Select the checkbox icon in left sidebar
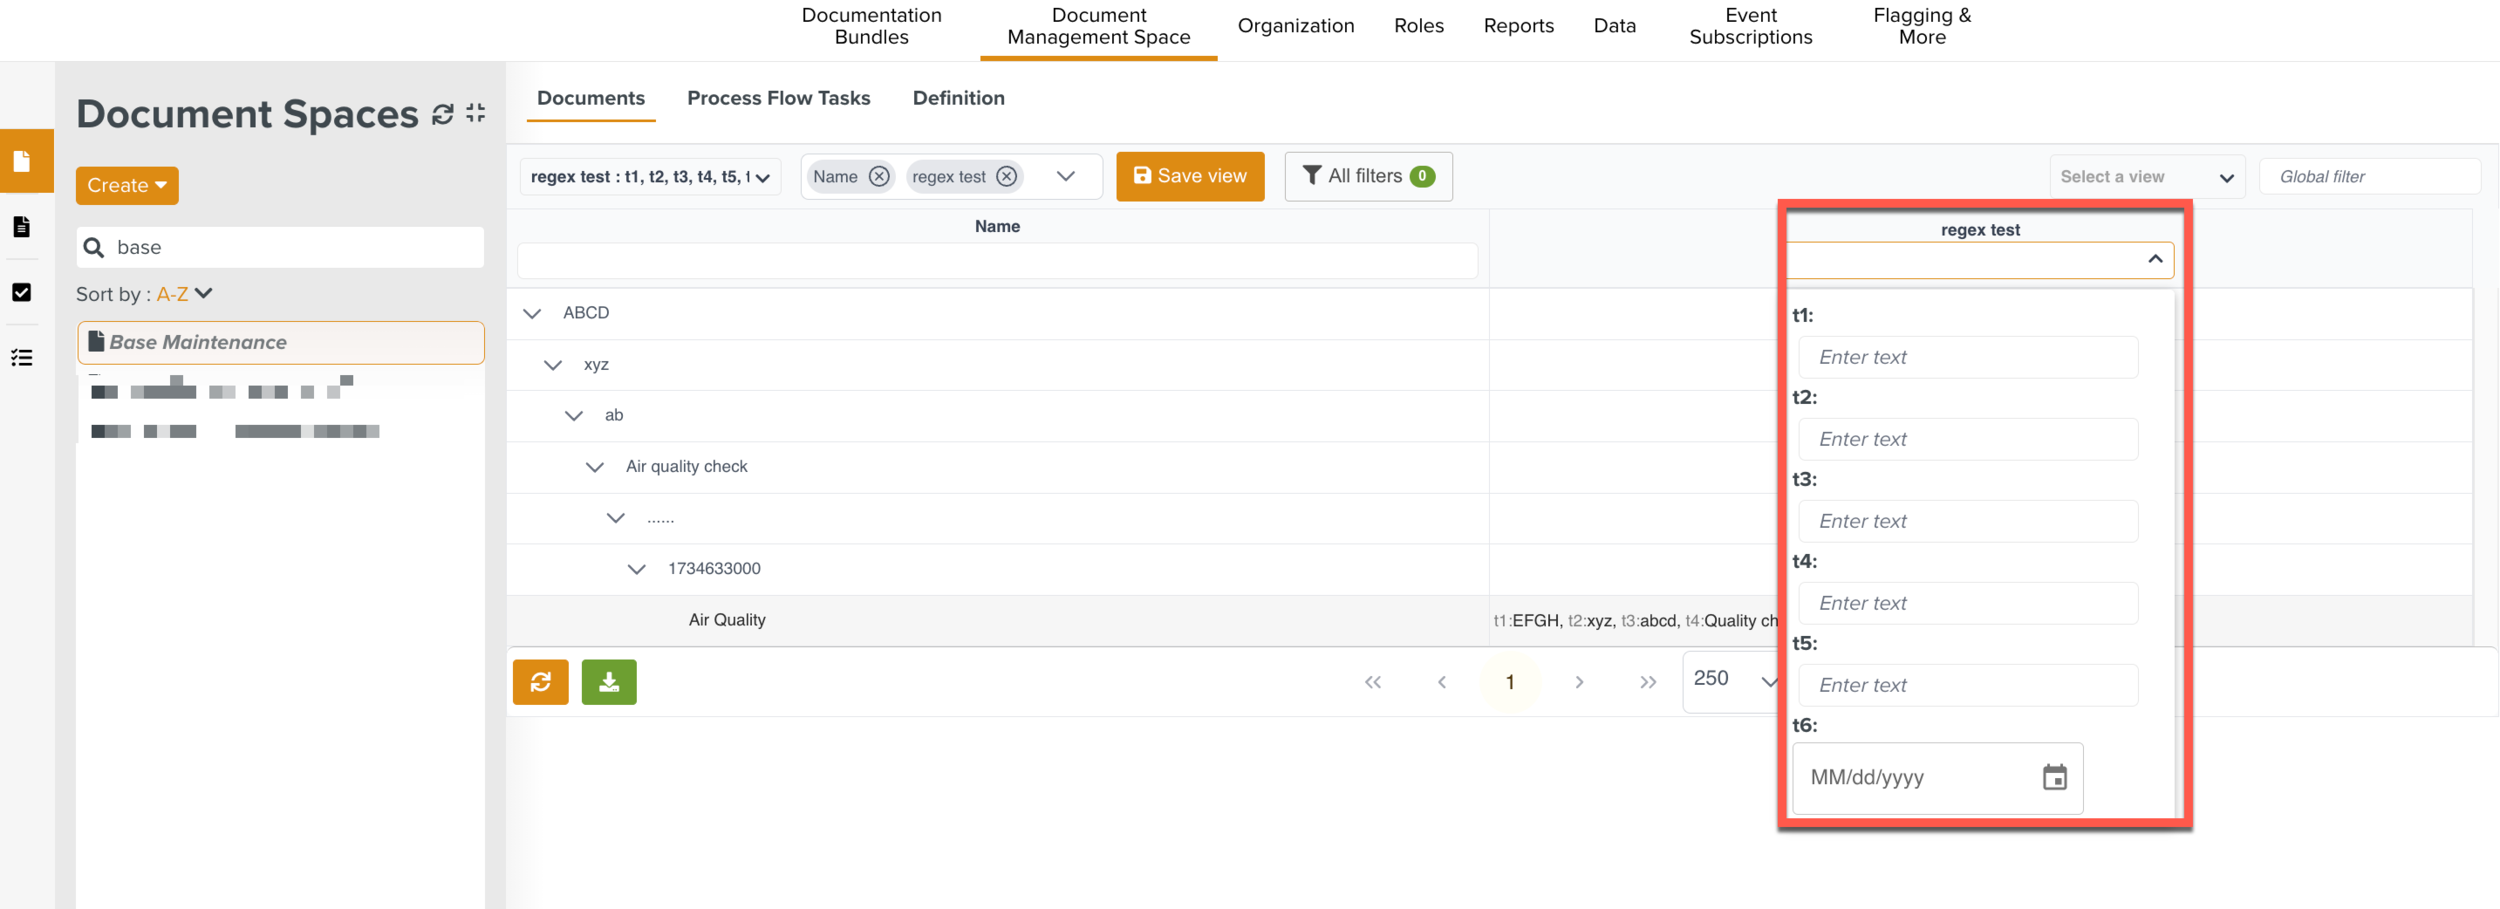Image resolution: width=2500 pixels, height=909 pixels. 22,292
